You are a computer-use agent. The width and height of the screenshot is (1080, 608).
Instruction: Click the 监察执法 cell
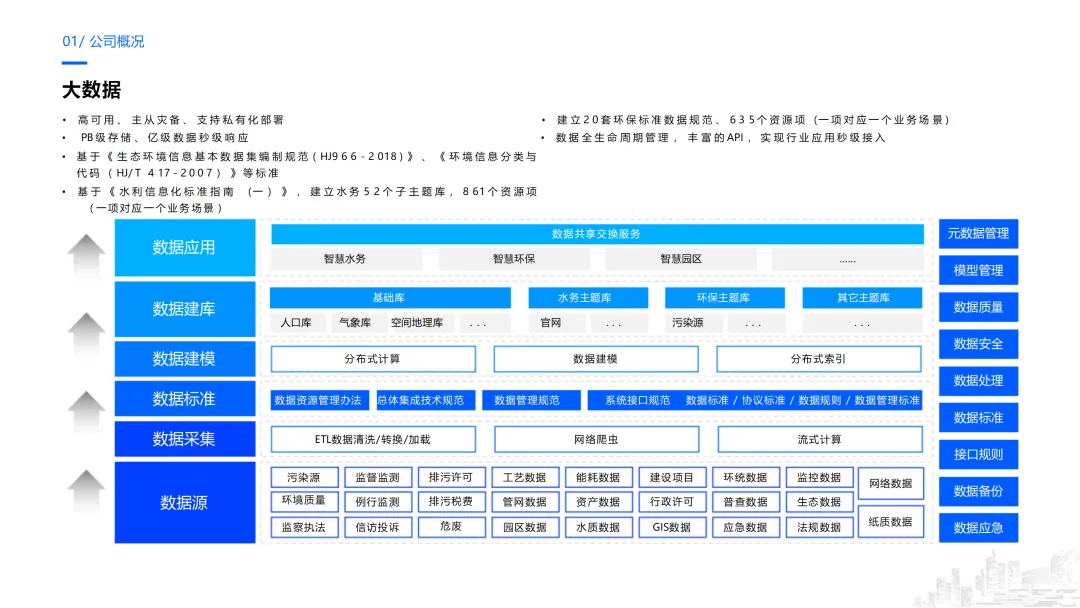click(x=304, y=527)
